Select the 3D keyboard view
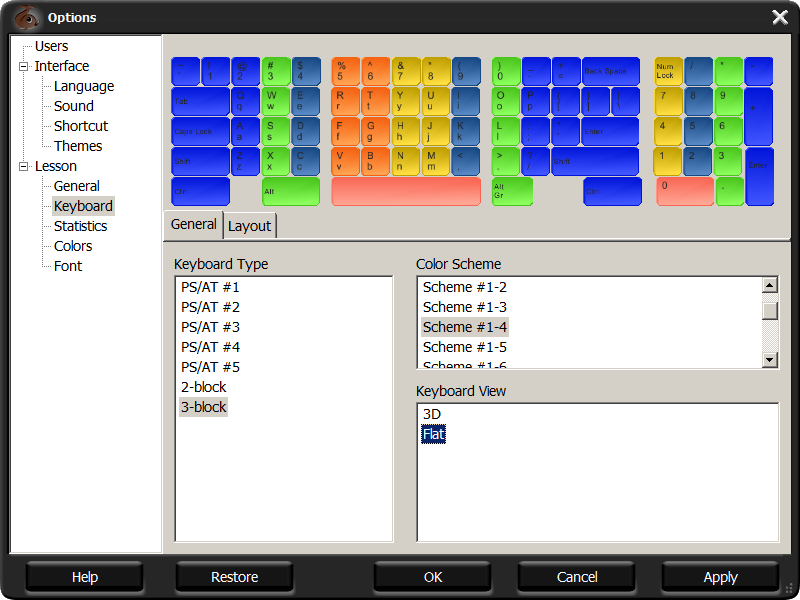800x600 pixels. 432,414
